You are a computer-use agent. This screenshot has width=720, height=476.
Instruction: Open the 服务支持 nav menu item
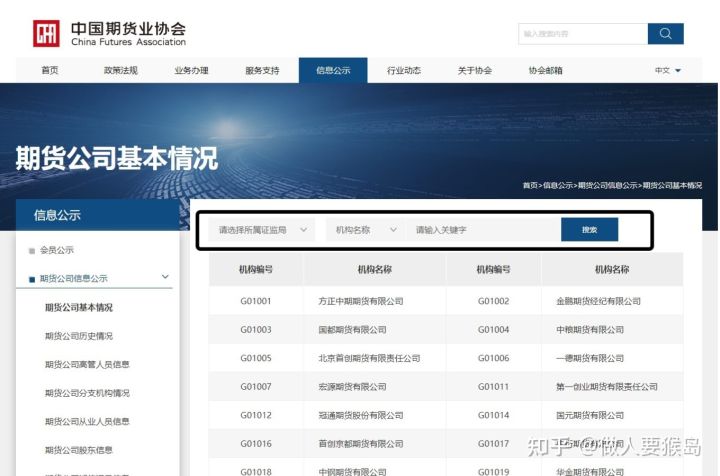[262, 70]
